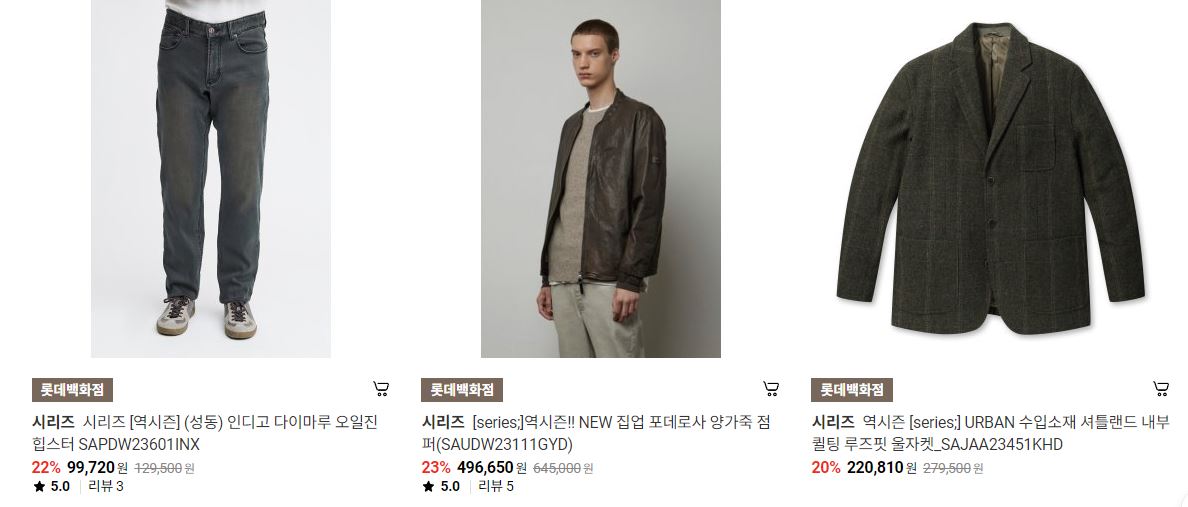Screen dimensions: 1188x507
Task: Click the star rating icon under leather jumper
Action: tap(429, 487)
